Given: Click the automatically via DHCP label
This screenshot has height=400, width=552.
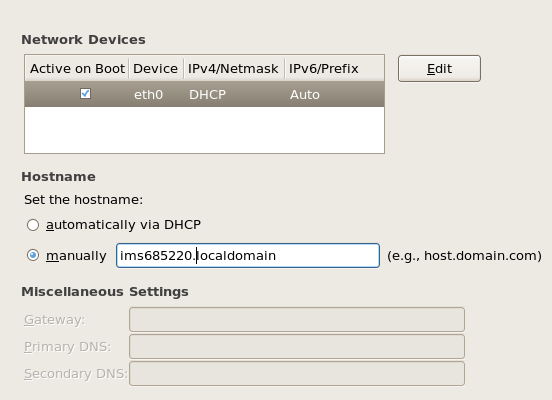Looking at the screenshot, I should pos(124,225).
